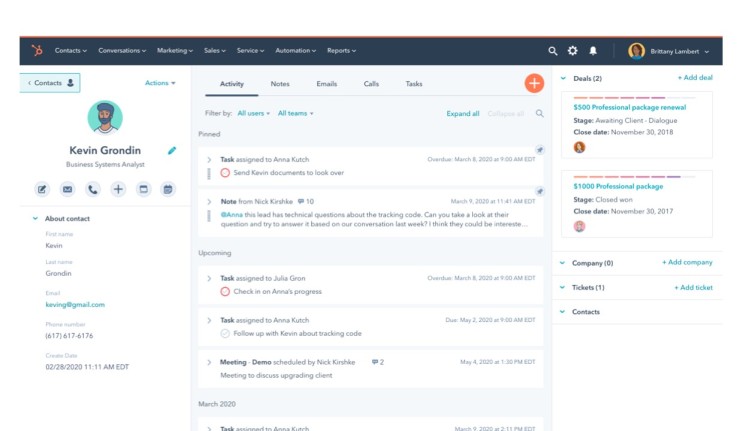The image size is (740, 431).
Task: Click the orange plus button to add activity
Action: tap(534, 84)
